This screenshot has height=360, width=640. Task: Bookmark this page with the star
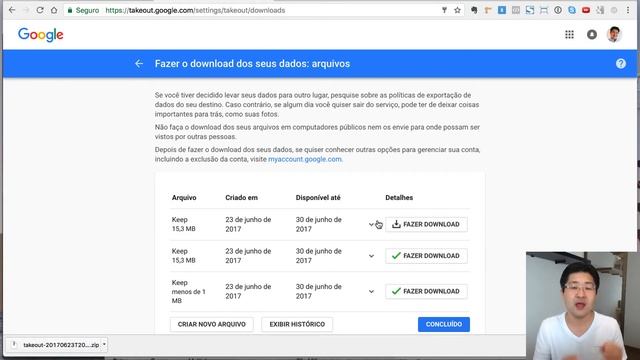point(457,10)
